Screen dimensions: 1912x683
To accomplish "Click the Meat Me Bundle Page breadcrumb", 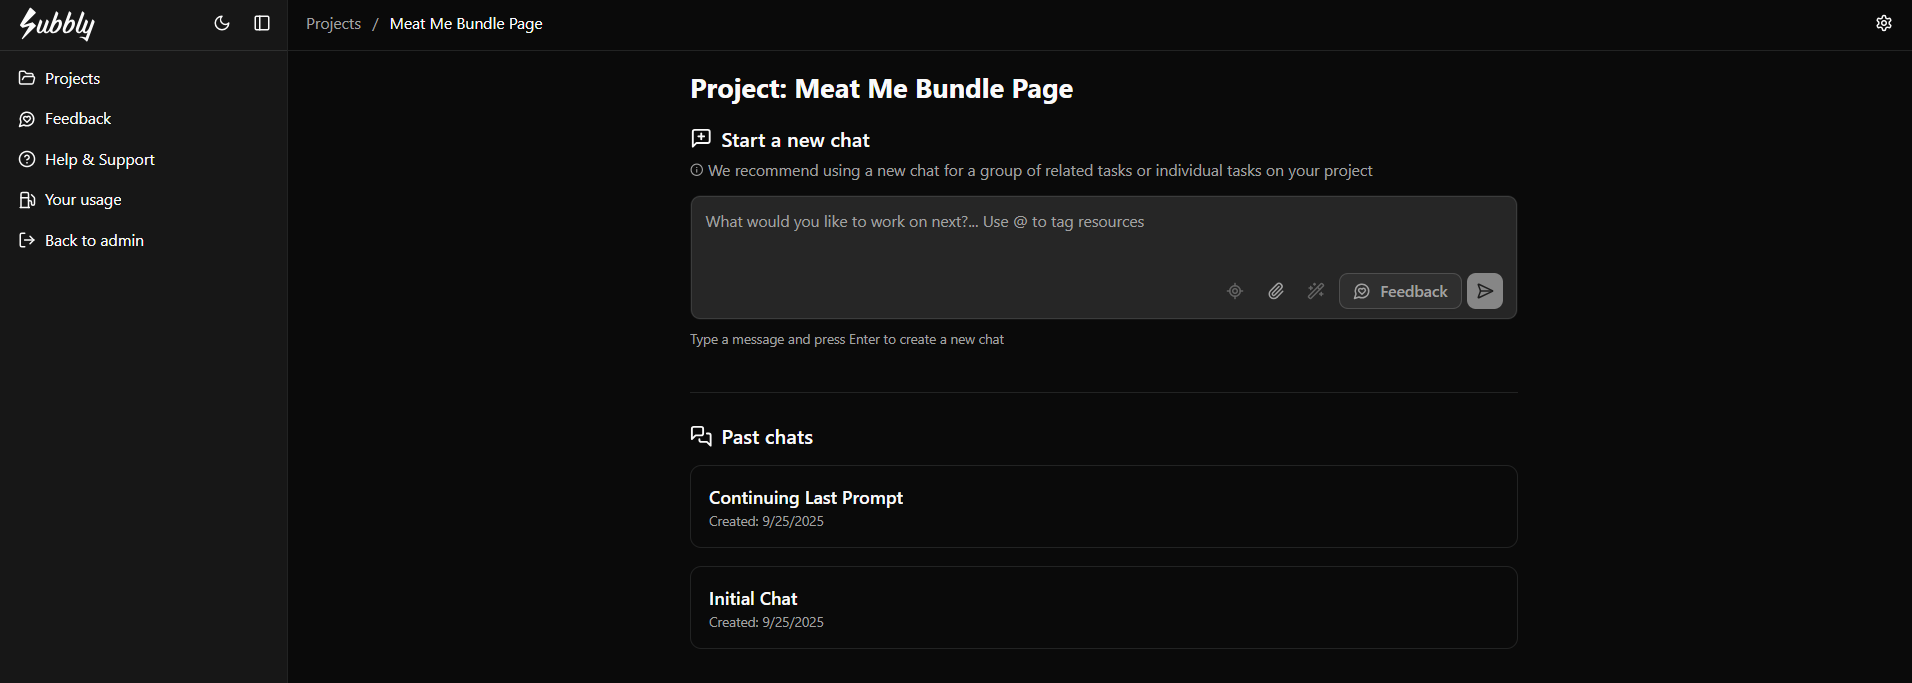I will coord(466,23).
